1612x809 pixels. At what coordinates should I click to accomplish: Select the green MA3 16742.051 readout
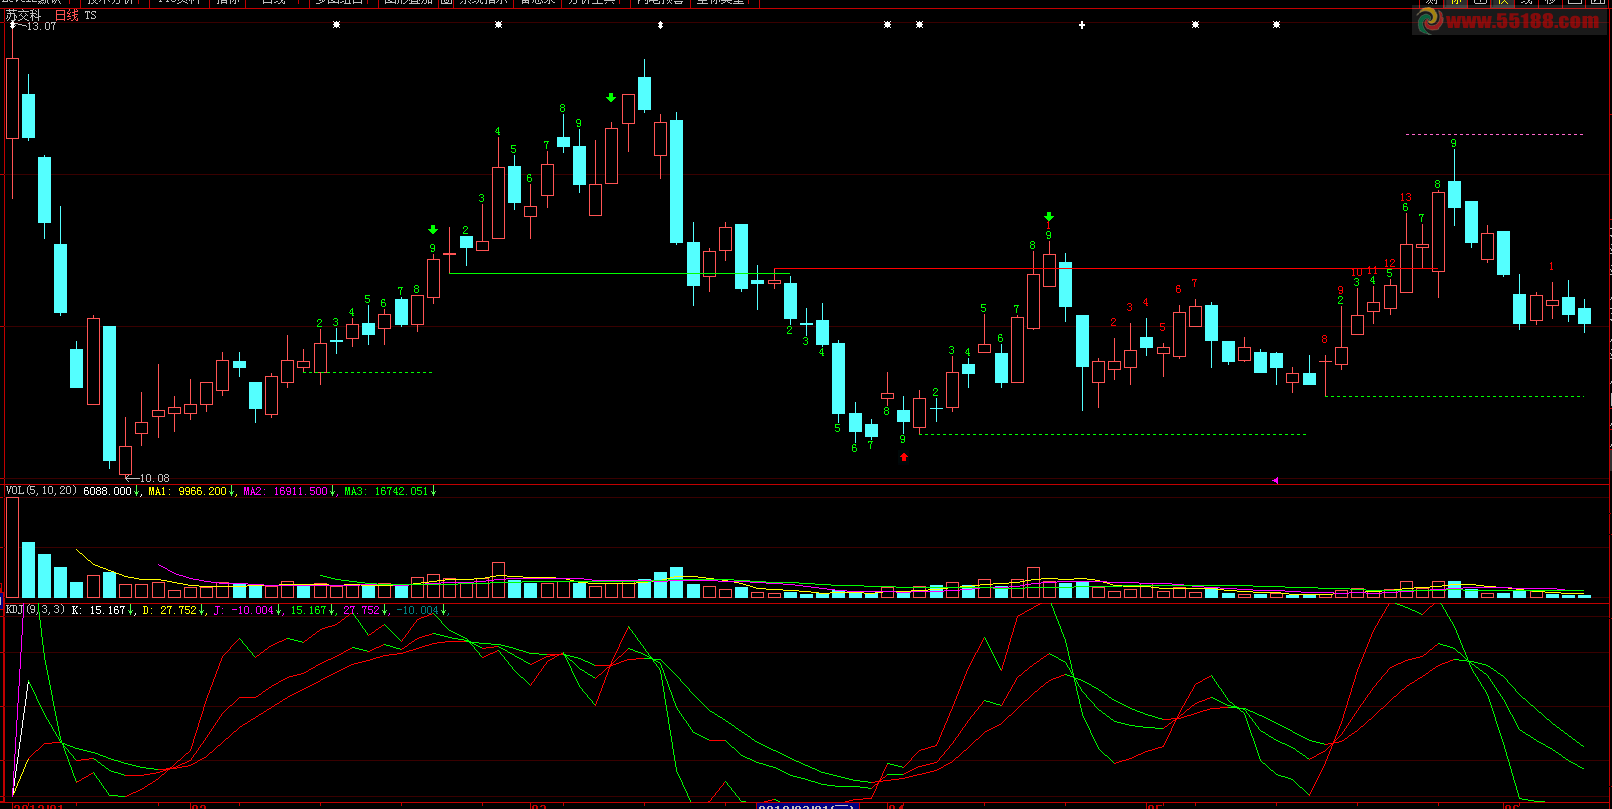point(386,491)
